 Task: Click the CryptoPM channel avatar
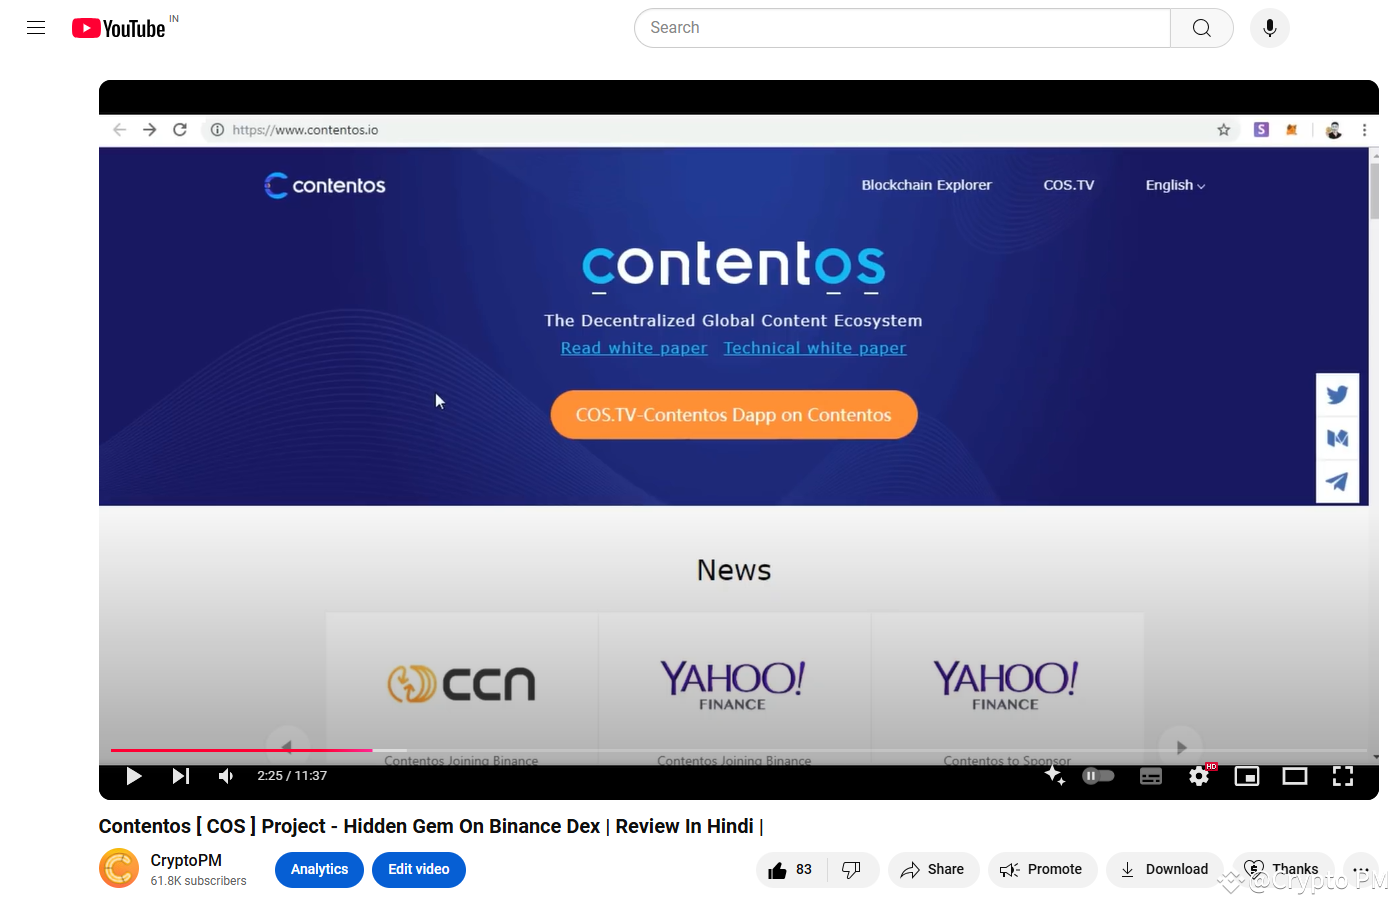click(x=119, y=868)
